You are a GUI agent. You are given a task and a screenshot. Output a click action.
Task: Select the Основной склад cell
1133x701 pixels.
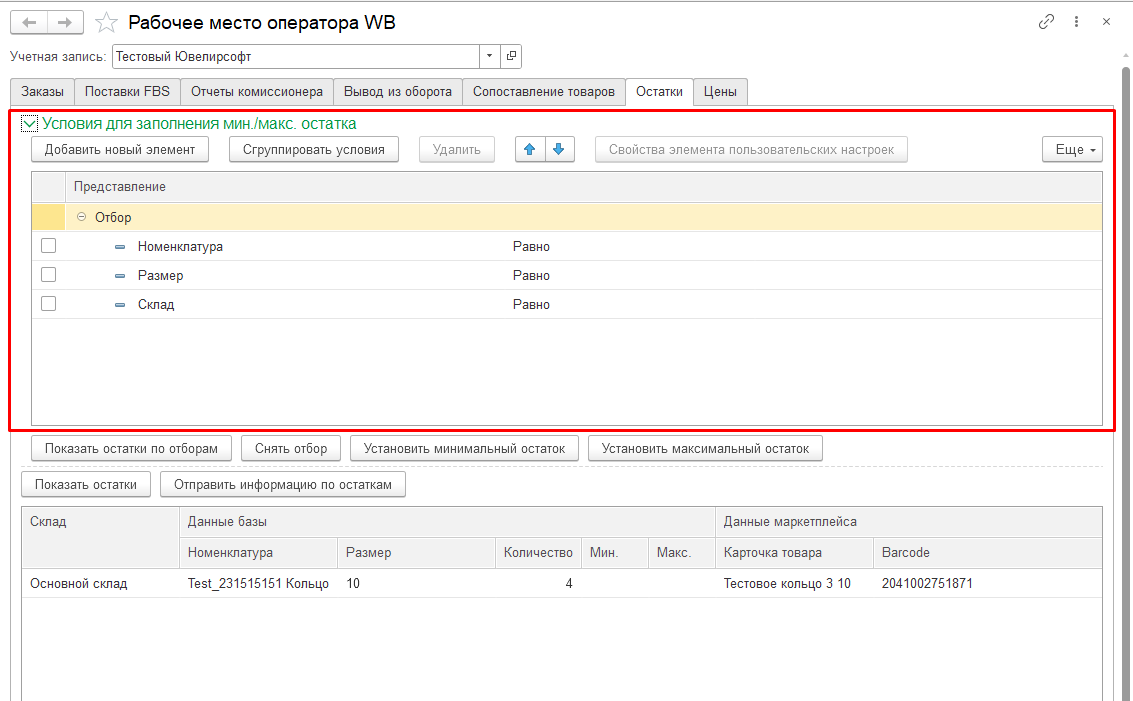(x=100, y=583)
